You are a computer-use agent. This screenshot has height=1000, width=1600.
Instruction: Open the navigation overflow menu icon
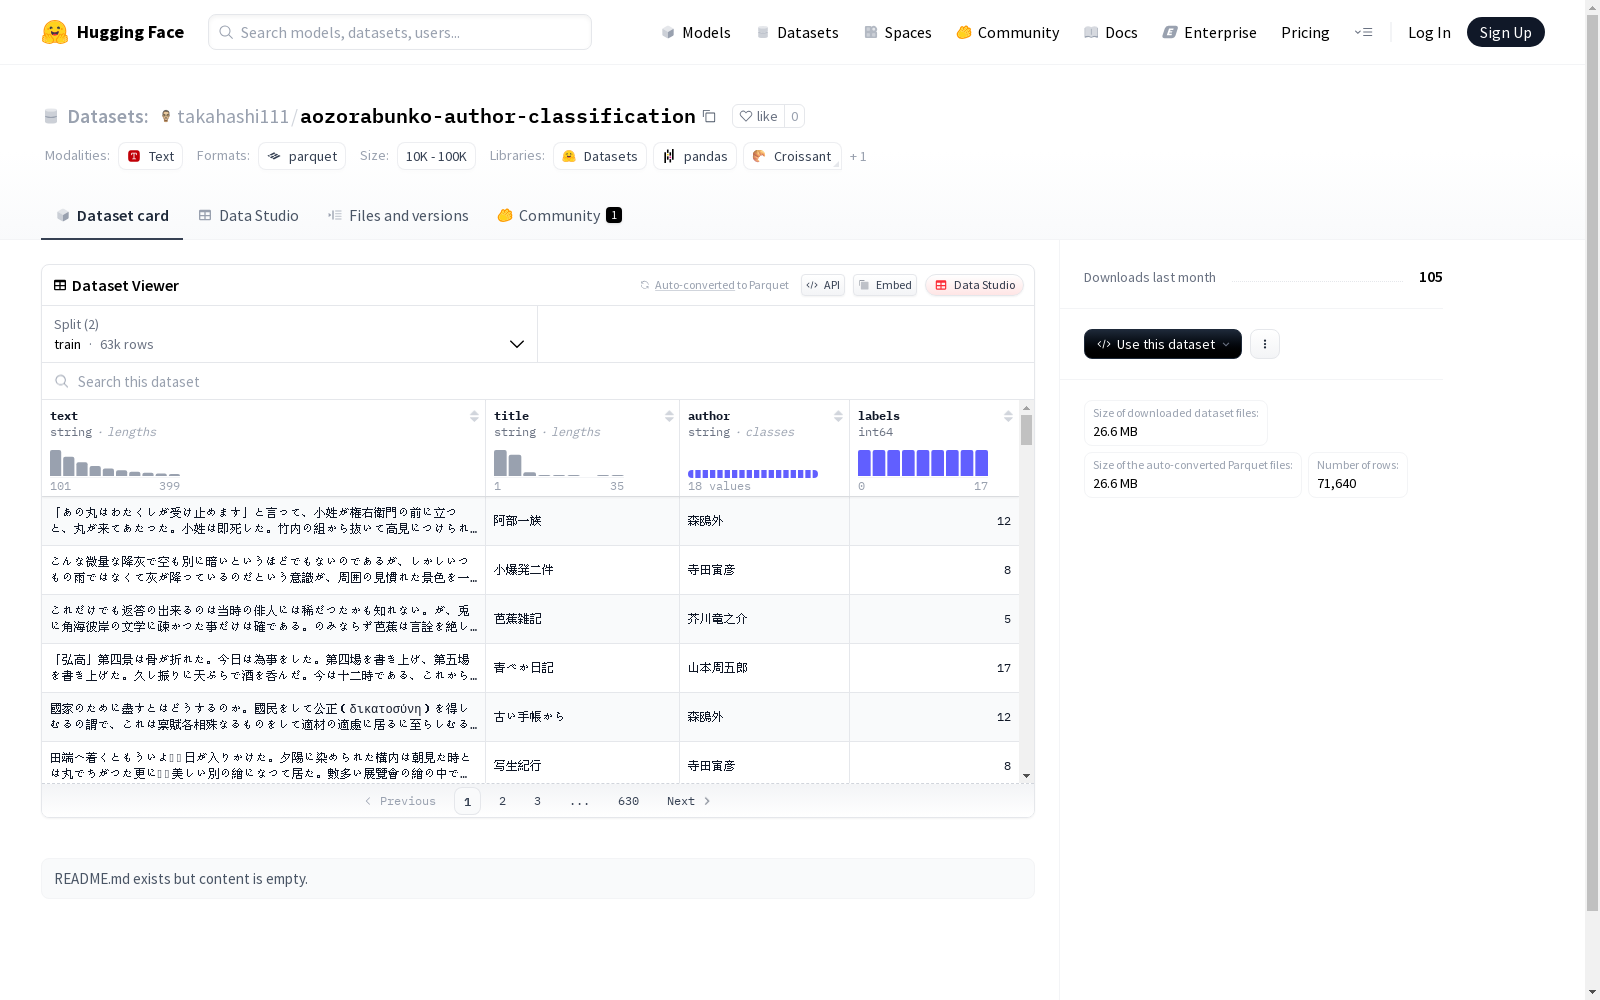1363,32
